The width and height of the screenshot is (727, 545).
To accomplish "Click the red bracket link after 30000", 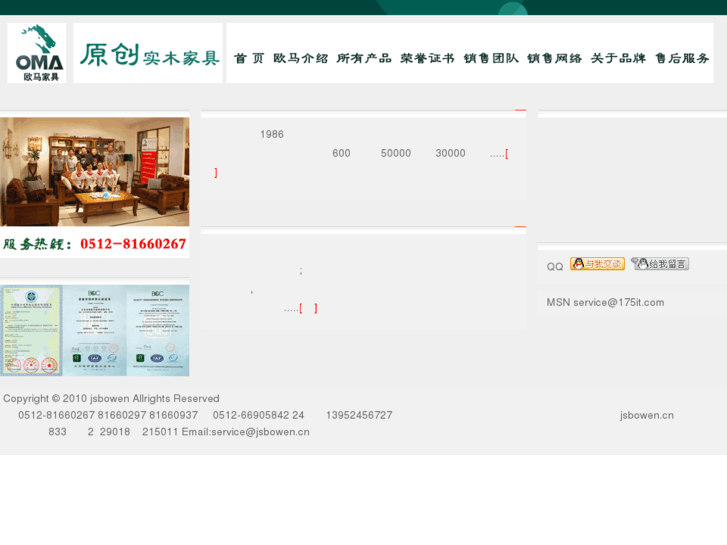I will (x=507, y=154).
